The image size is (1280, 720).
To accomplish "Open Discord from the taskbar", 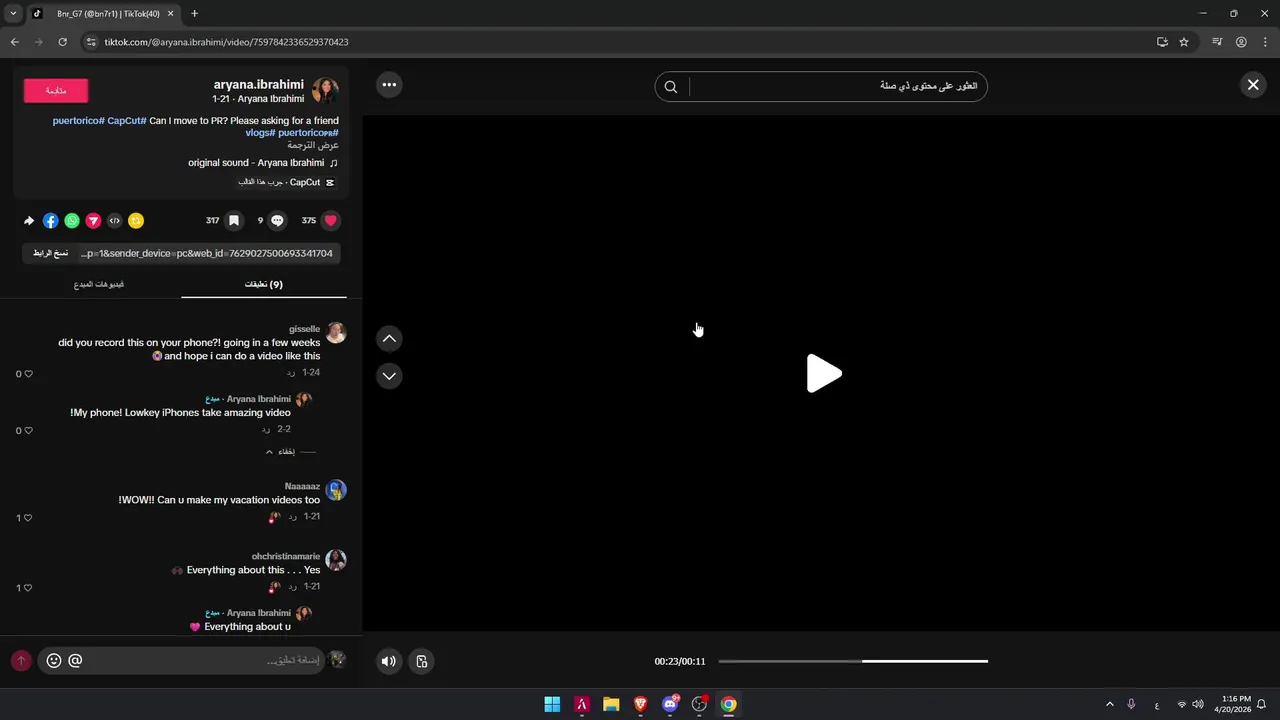I will tap(670, 704).
